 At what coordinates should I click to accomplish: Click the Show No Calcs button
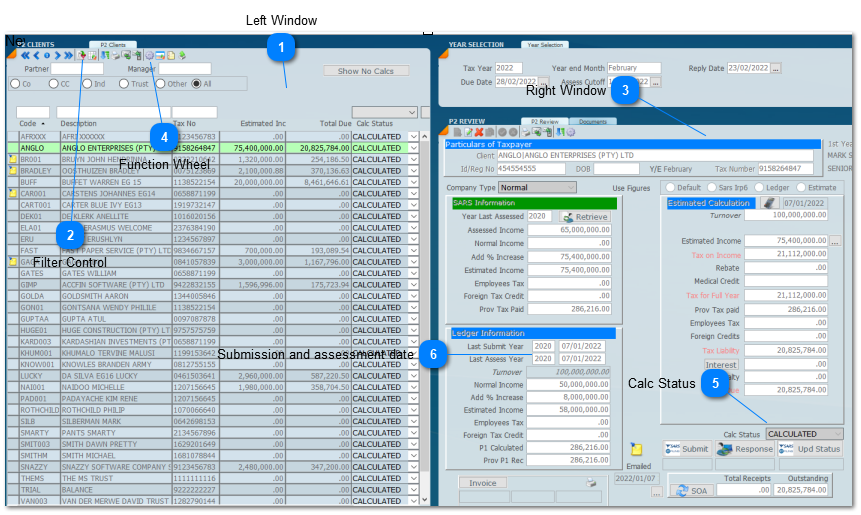pos(366,71)
